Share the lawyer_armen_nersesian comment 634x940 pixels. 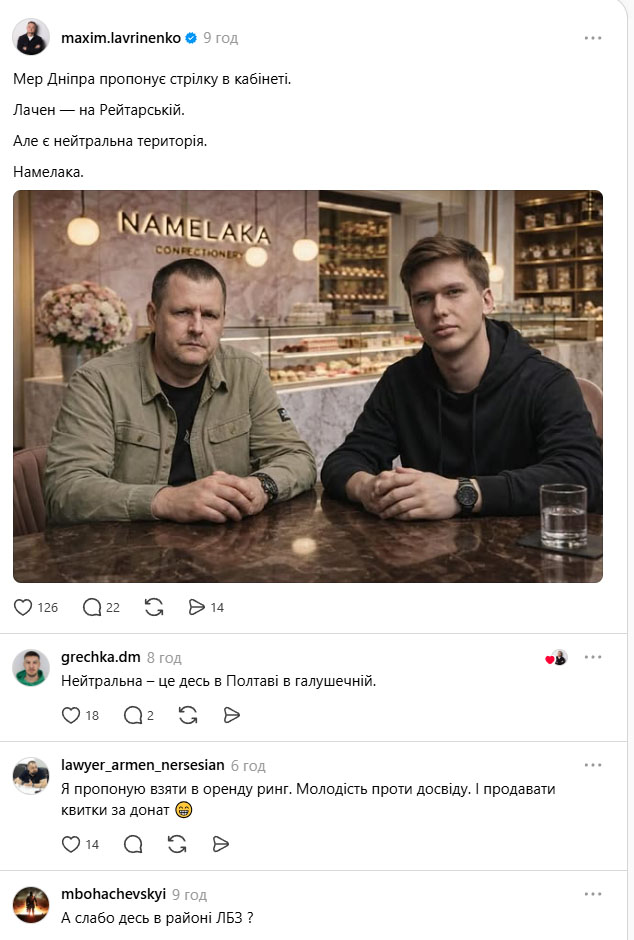click(x=221, y=844)
